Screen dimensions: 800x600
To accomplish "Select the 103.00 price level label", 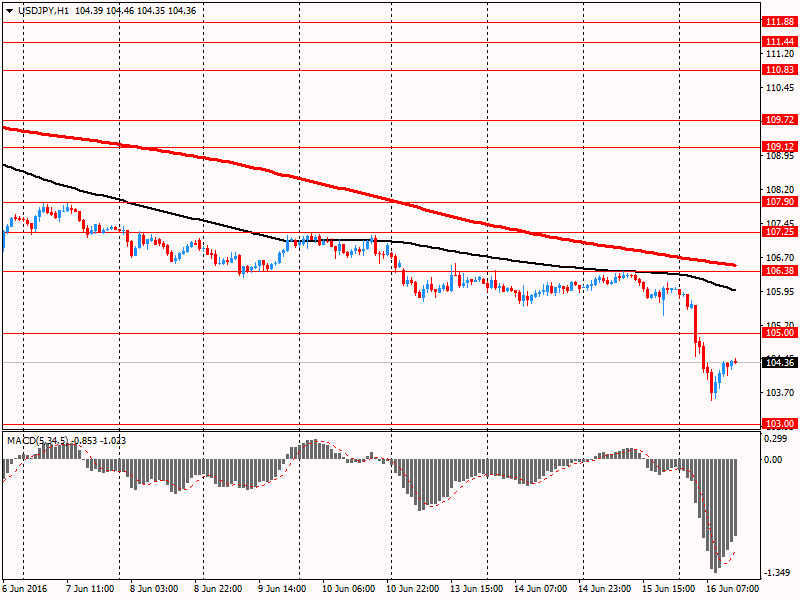I will tap(780, 424).
